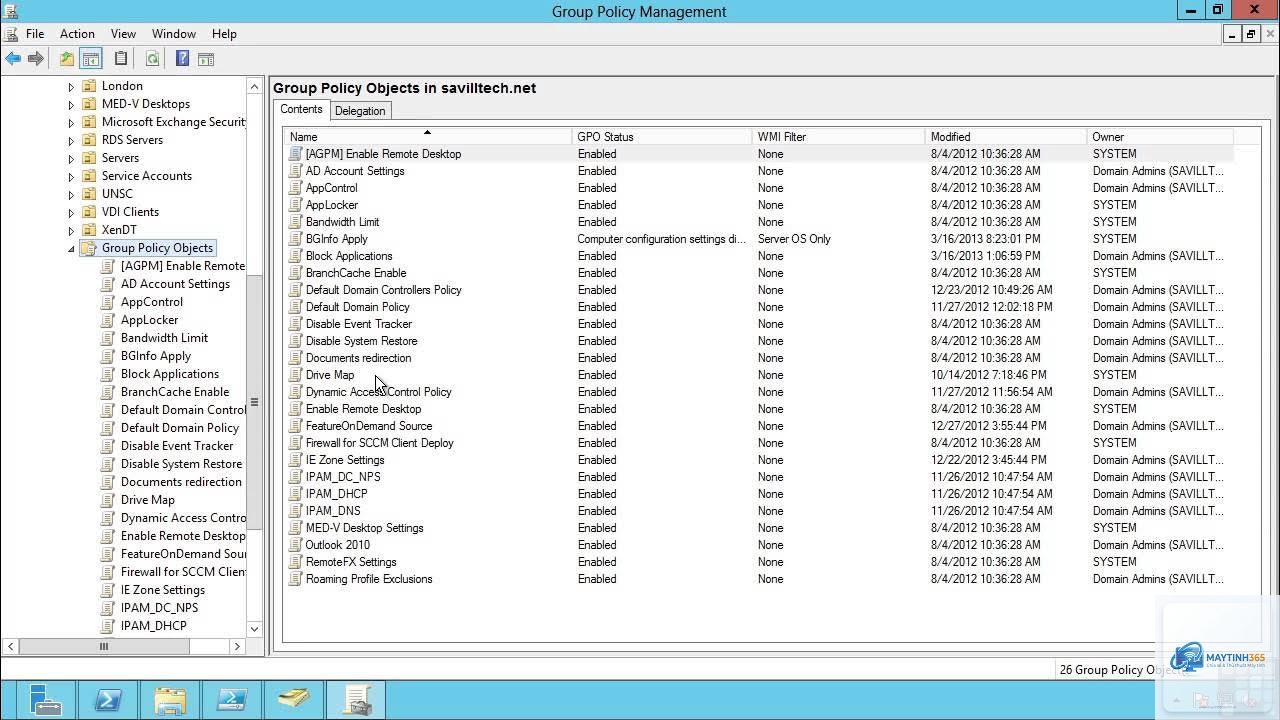
Task: Select Default Domain Policy in the contents list
Action: tap(357, 307)
